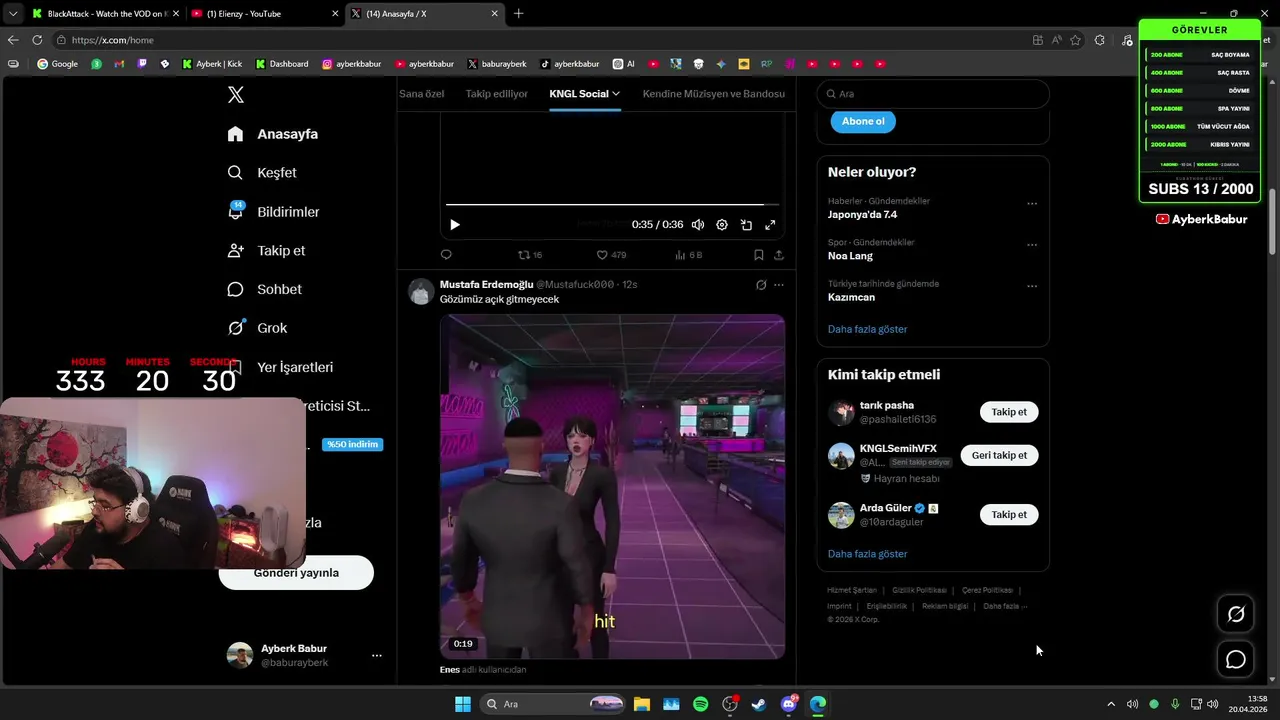The width and height of the screenshot is (1280, 720).
Task: Open a new browser tab
Action: [x=518, y=14]
